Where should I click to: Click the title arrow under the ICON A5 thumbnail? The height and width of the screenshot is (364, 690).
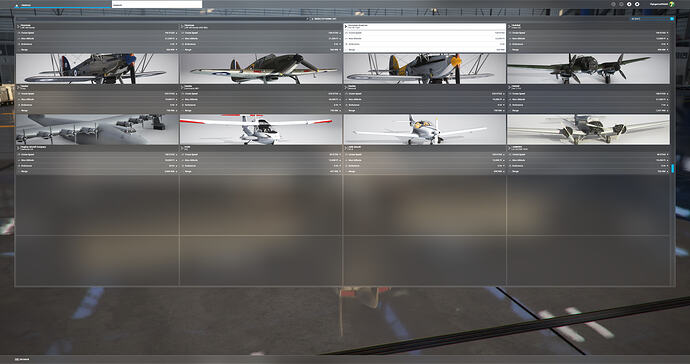point(182,148)
